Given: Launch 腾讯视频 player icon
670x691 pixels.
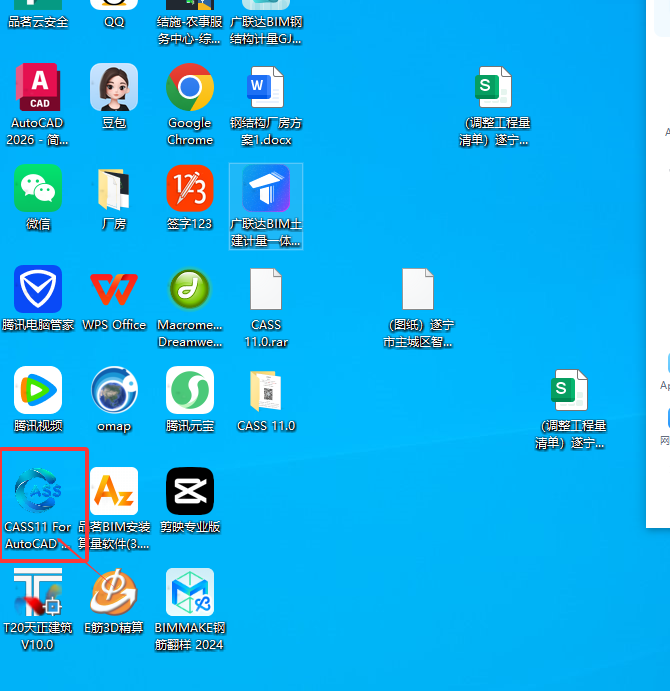Looking at the screenshot, I should pos(38,390).
